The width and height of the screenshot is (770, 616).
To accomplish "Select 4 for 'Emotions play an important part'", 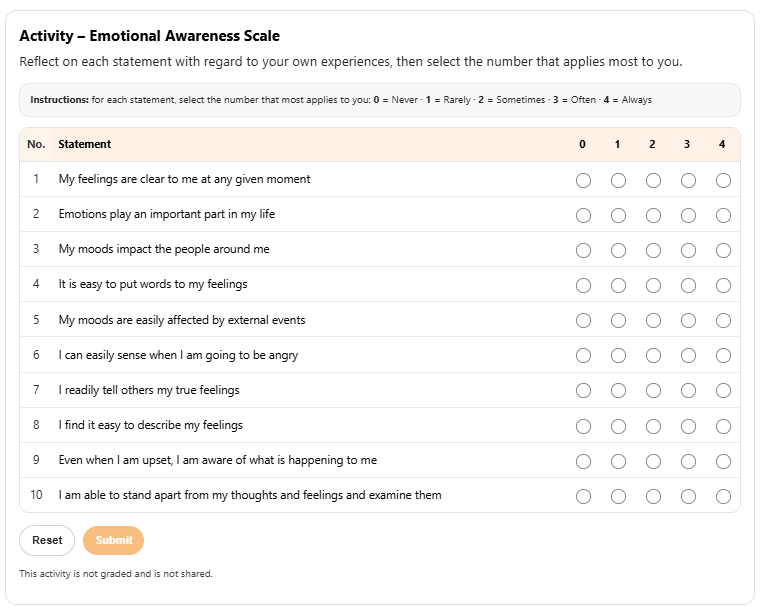I will 723,216.
